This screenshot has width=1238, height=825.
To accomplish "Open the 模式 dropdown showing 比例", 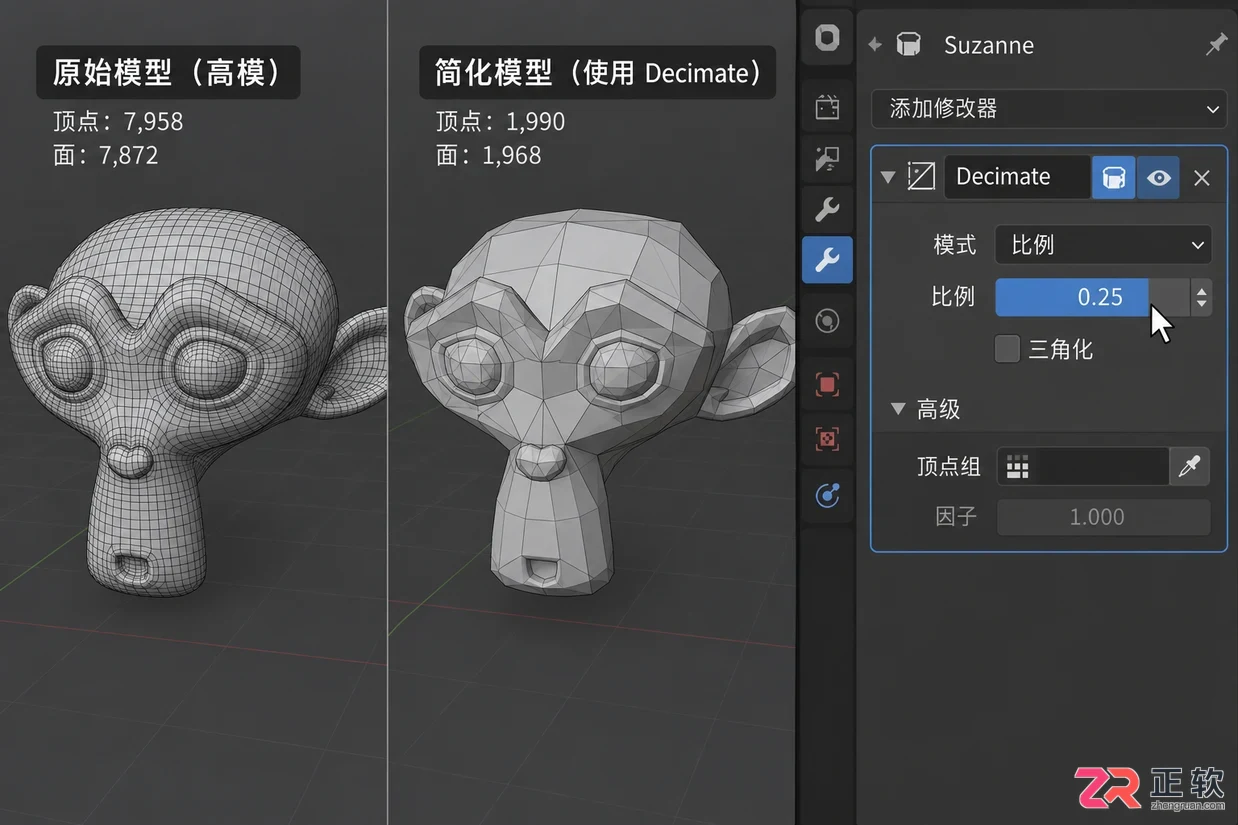I will pyautogui.click(x=1103, y=245).
